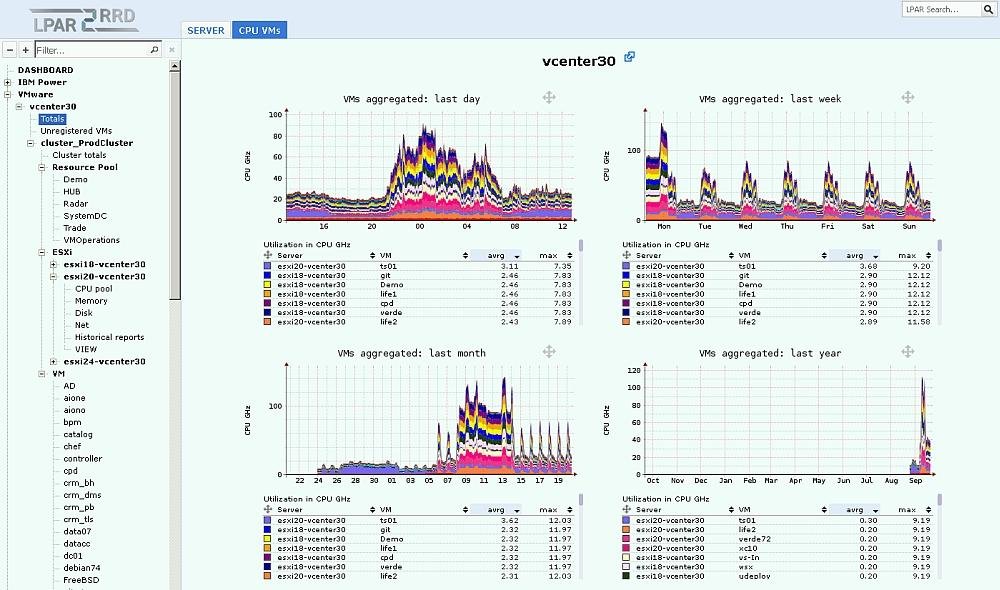Click the move icon on the last day graph
The height and width of the screenshot is (590, 1000).
(549, 97)
